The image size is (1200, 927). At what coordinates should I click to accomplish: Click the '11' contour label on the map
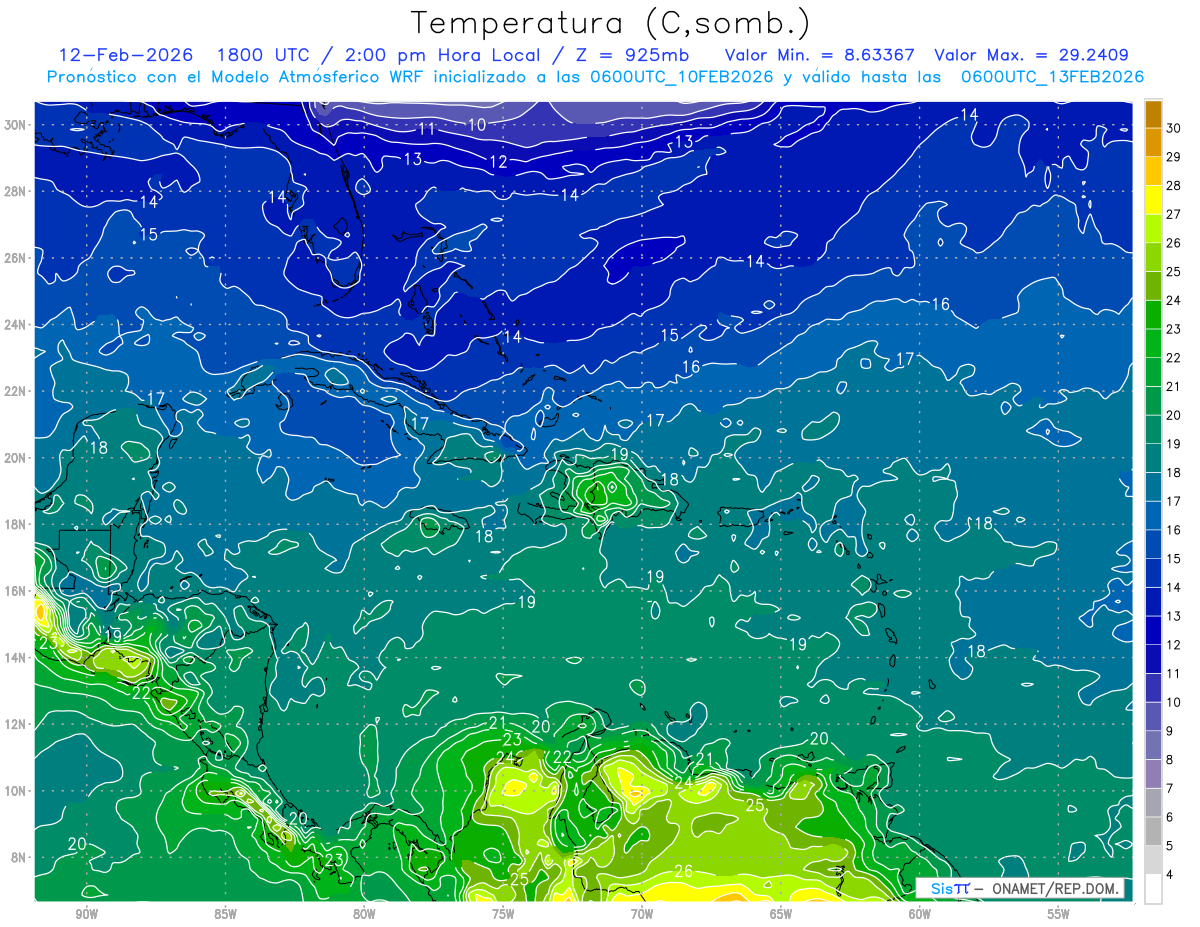(x=427, y=129)
